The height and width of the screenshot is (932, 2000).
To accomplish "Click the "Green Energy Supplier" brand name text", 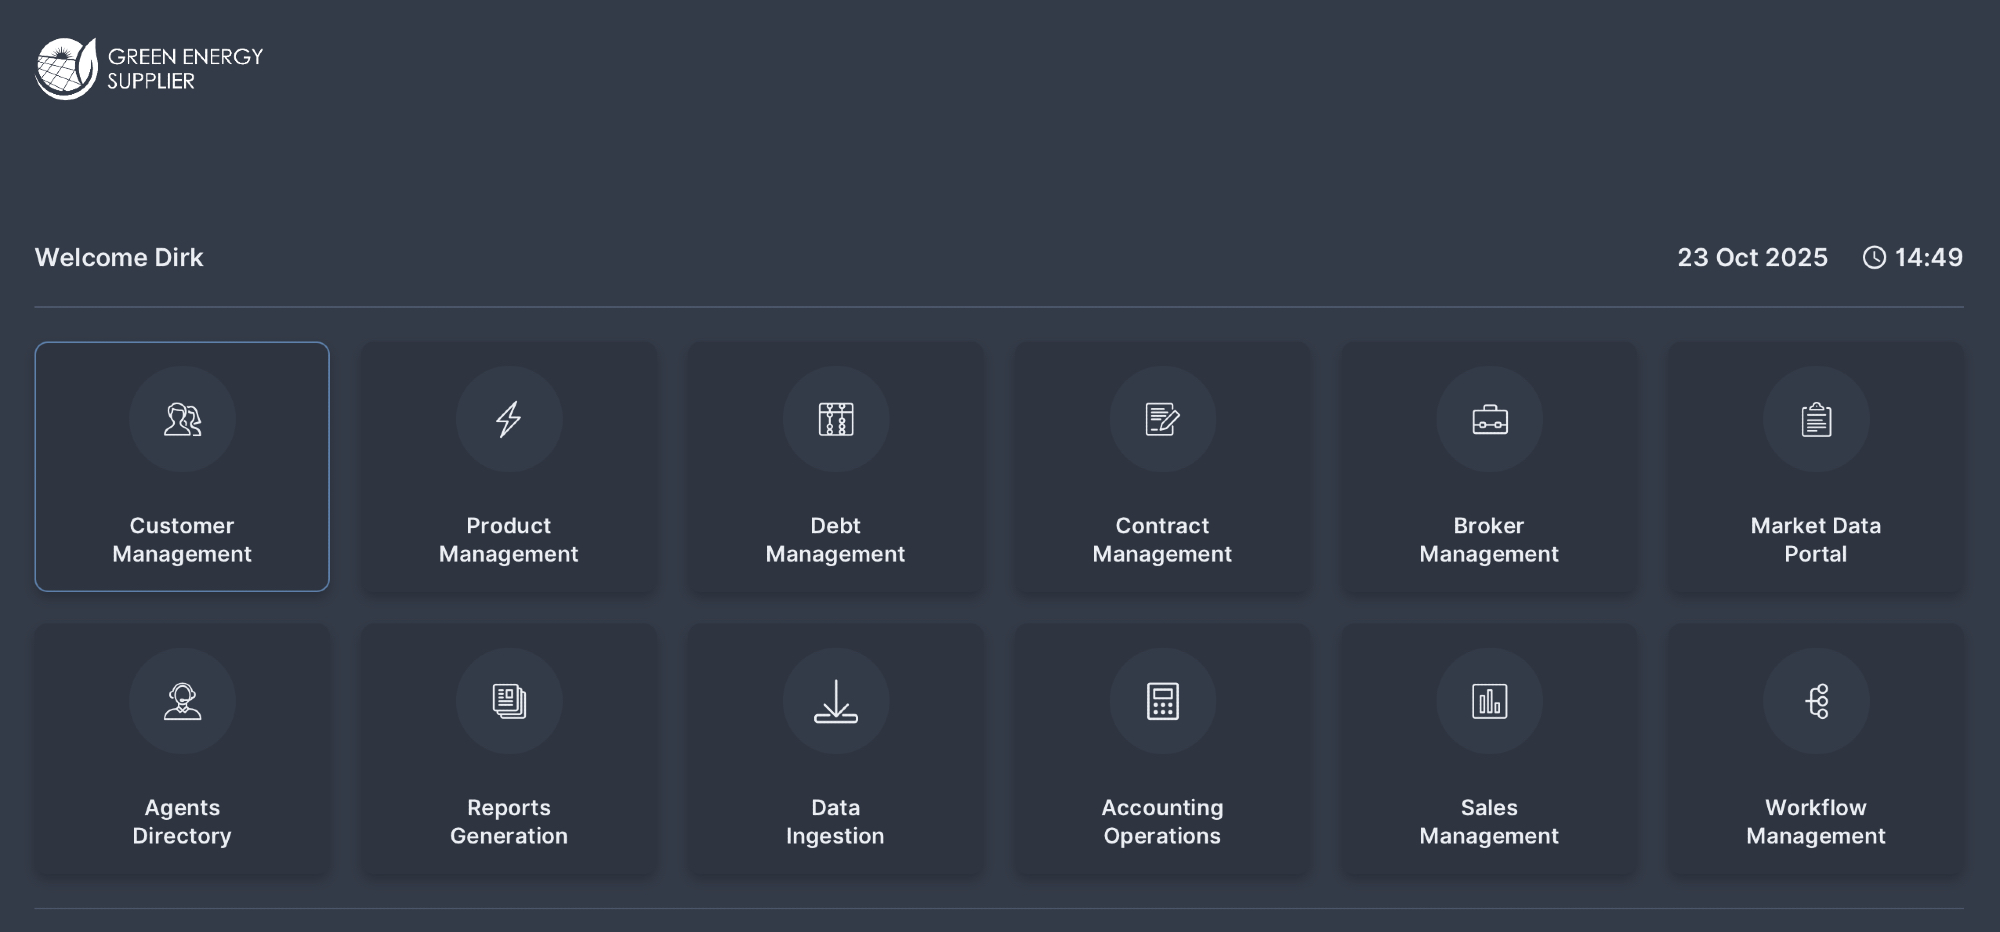I will point(185,69).
